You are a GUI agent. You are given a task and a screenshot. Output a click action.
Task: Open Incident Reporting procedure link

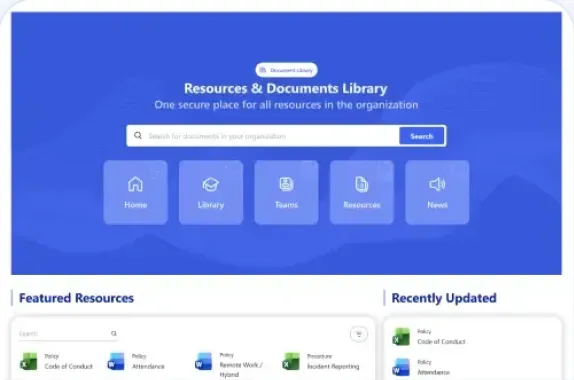[333, 366]
